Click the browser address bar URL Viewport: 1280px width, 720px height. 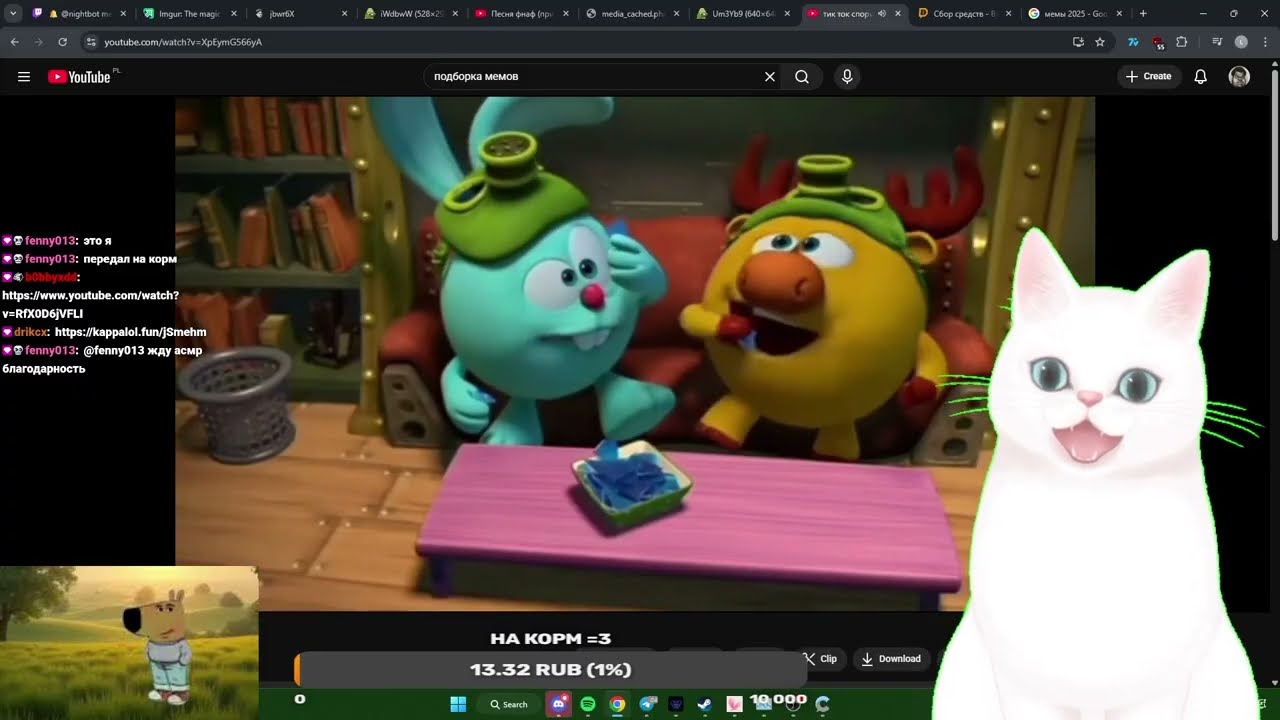[x=183, y=42]
